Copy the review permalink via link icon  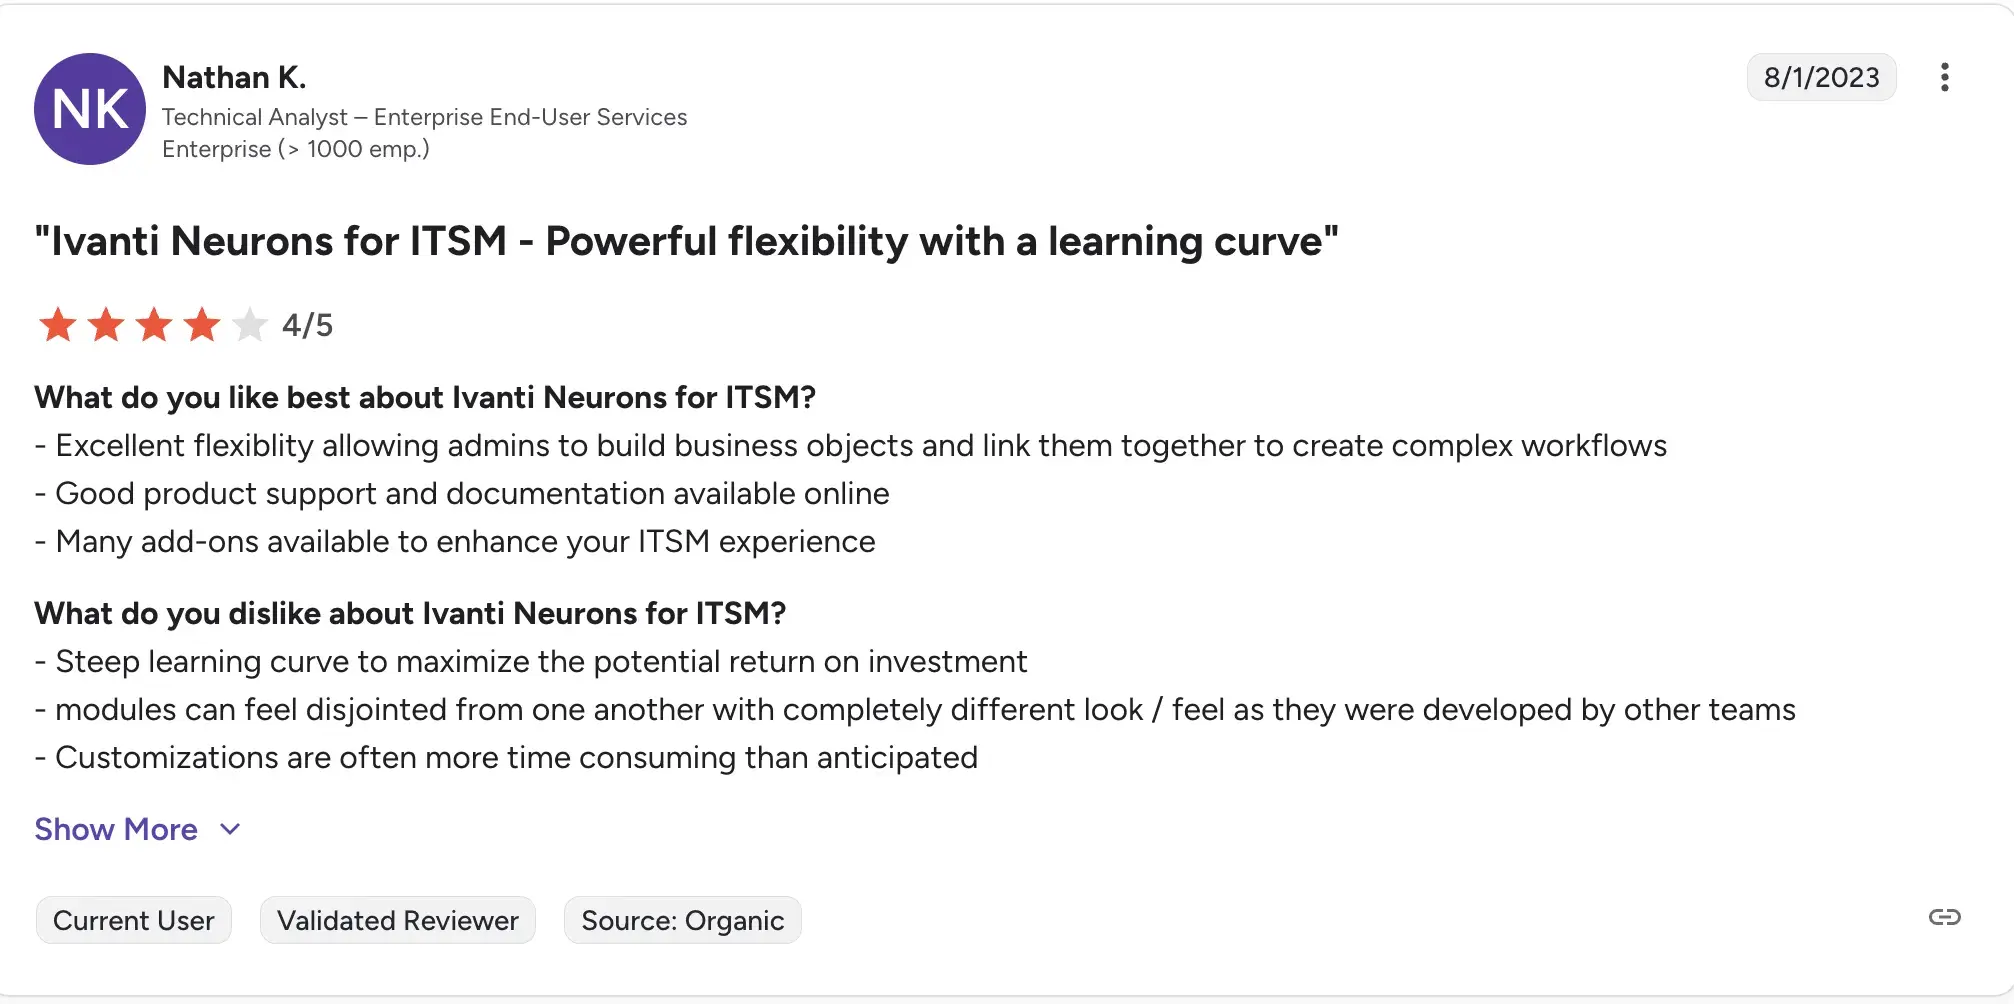pyautogui.click(x=1944, y=917)
